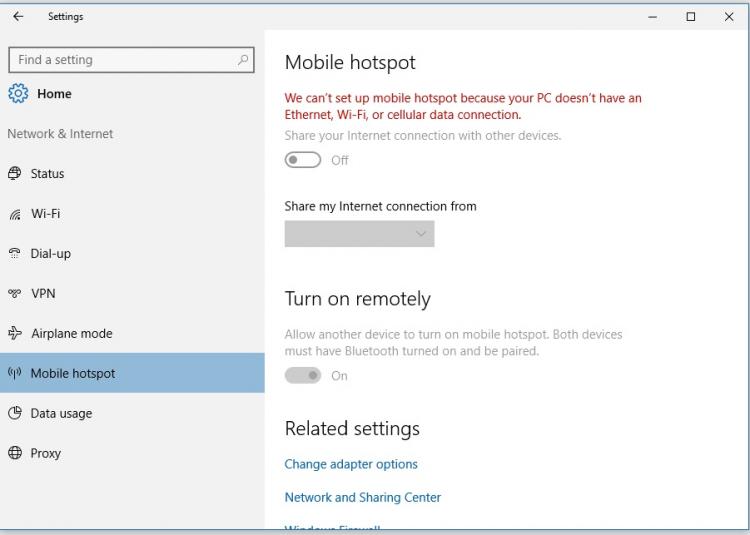Click the Status globe icon
This screenshot has width=750, height=535.
click(14, 174)
